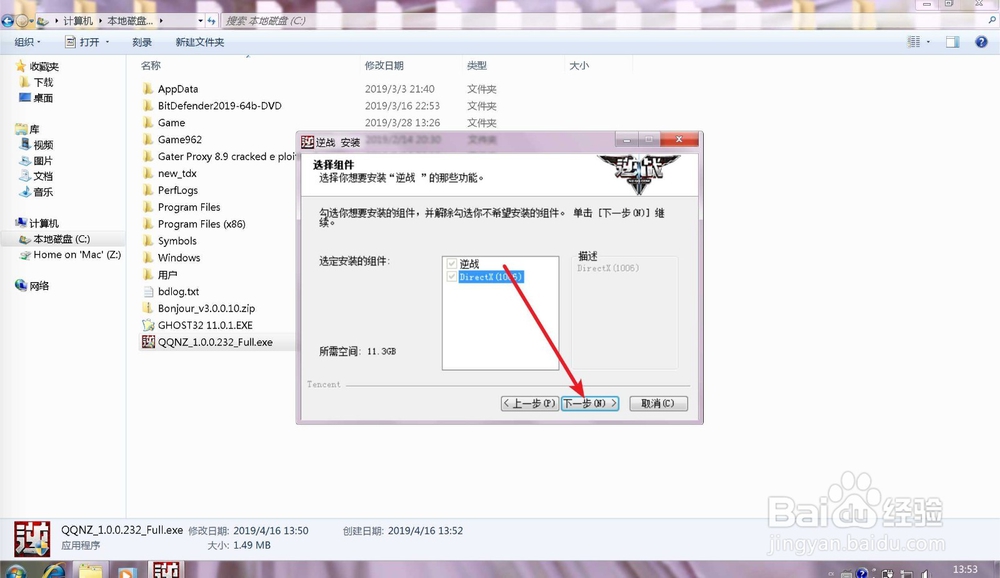1000x578 pixels.
Task: Open the views dropdown next to the list icon
Action: point(928,41)
